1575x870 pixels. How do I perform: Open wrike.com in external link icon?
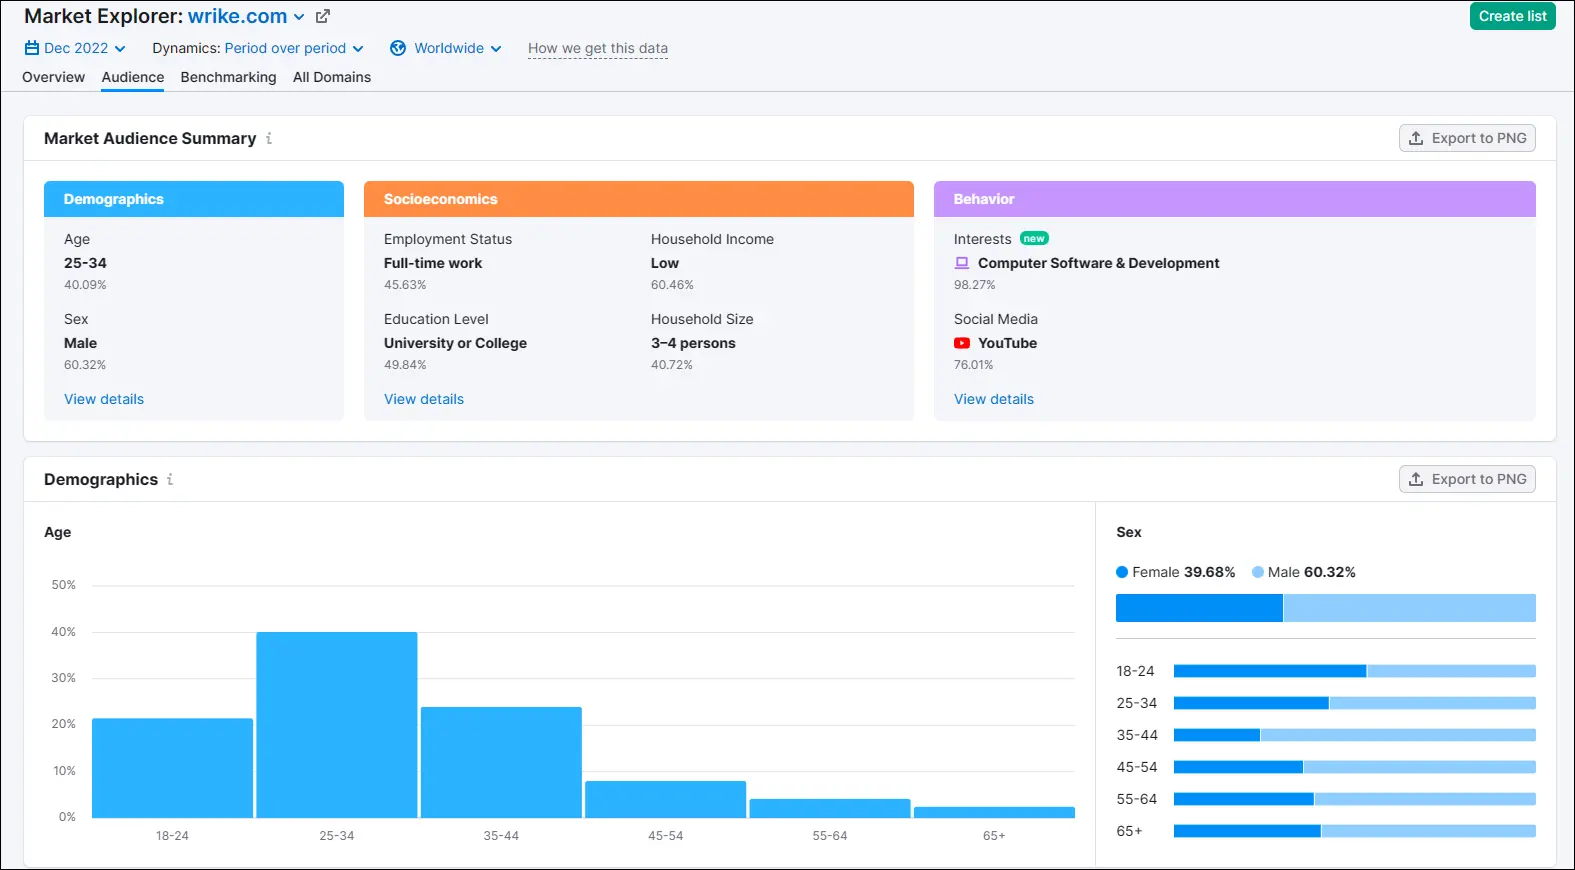click(x=323, y=17)
